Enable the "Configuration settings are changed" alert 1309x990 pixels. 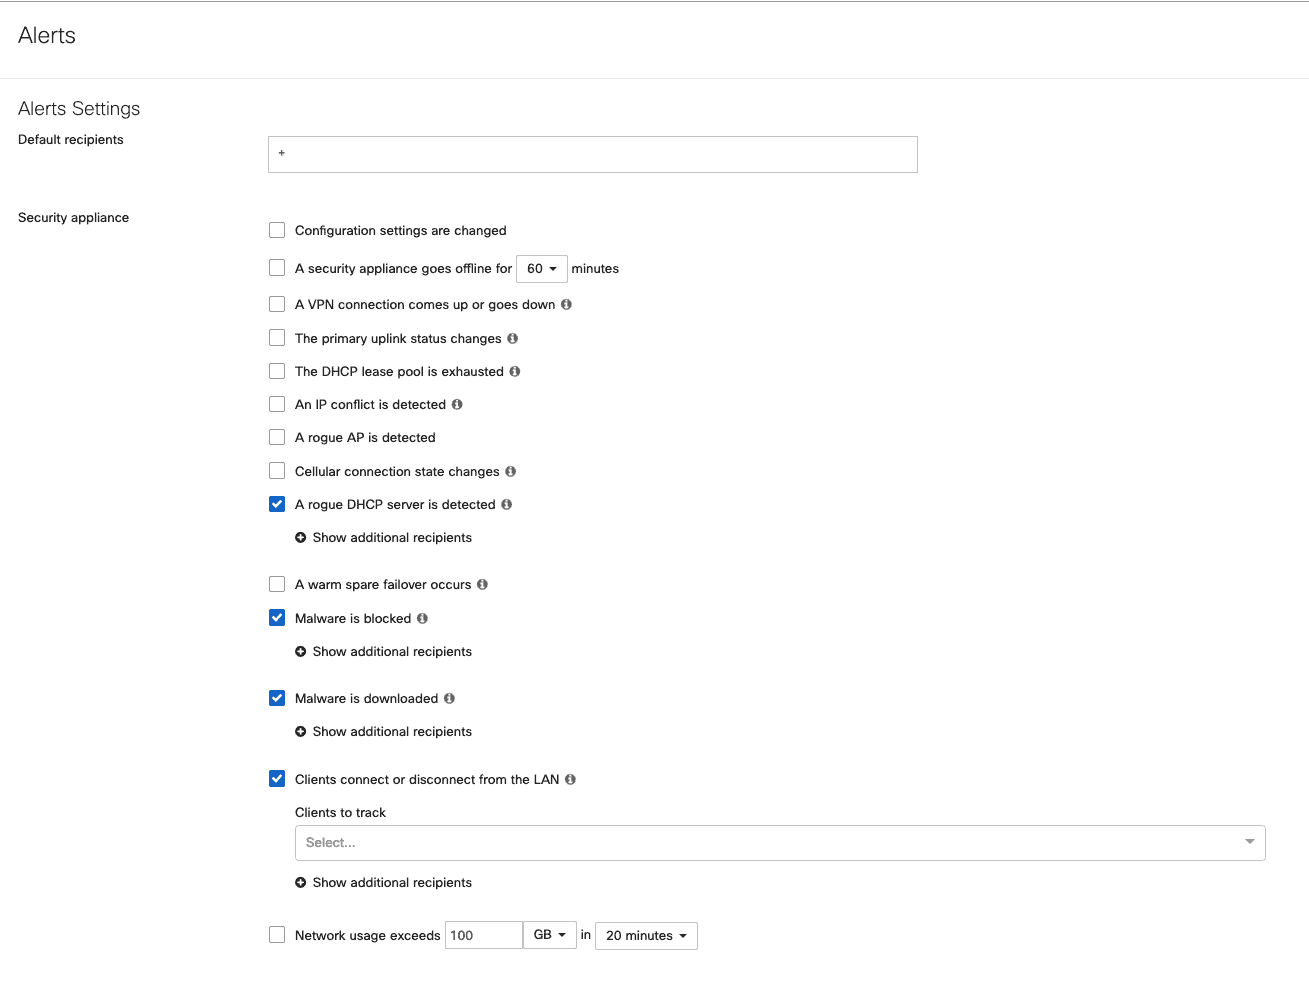277,230
